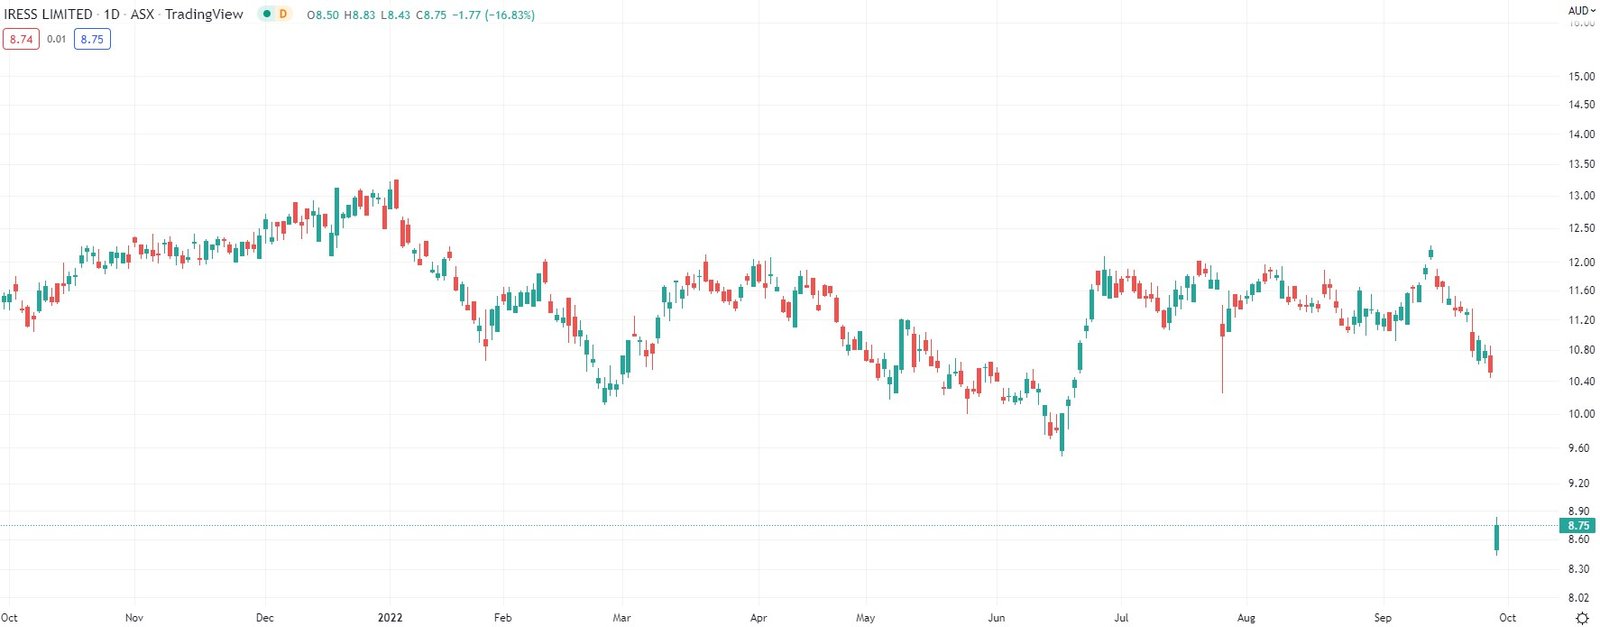Viewport: 1600px width, 627px height.
Task: Click the 8.90 price axis label
Action: (1578, 511)
